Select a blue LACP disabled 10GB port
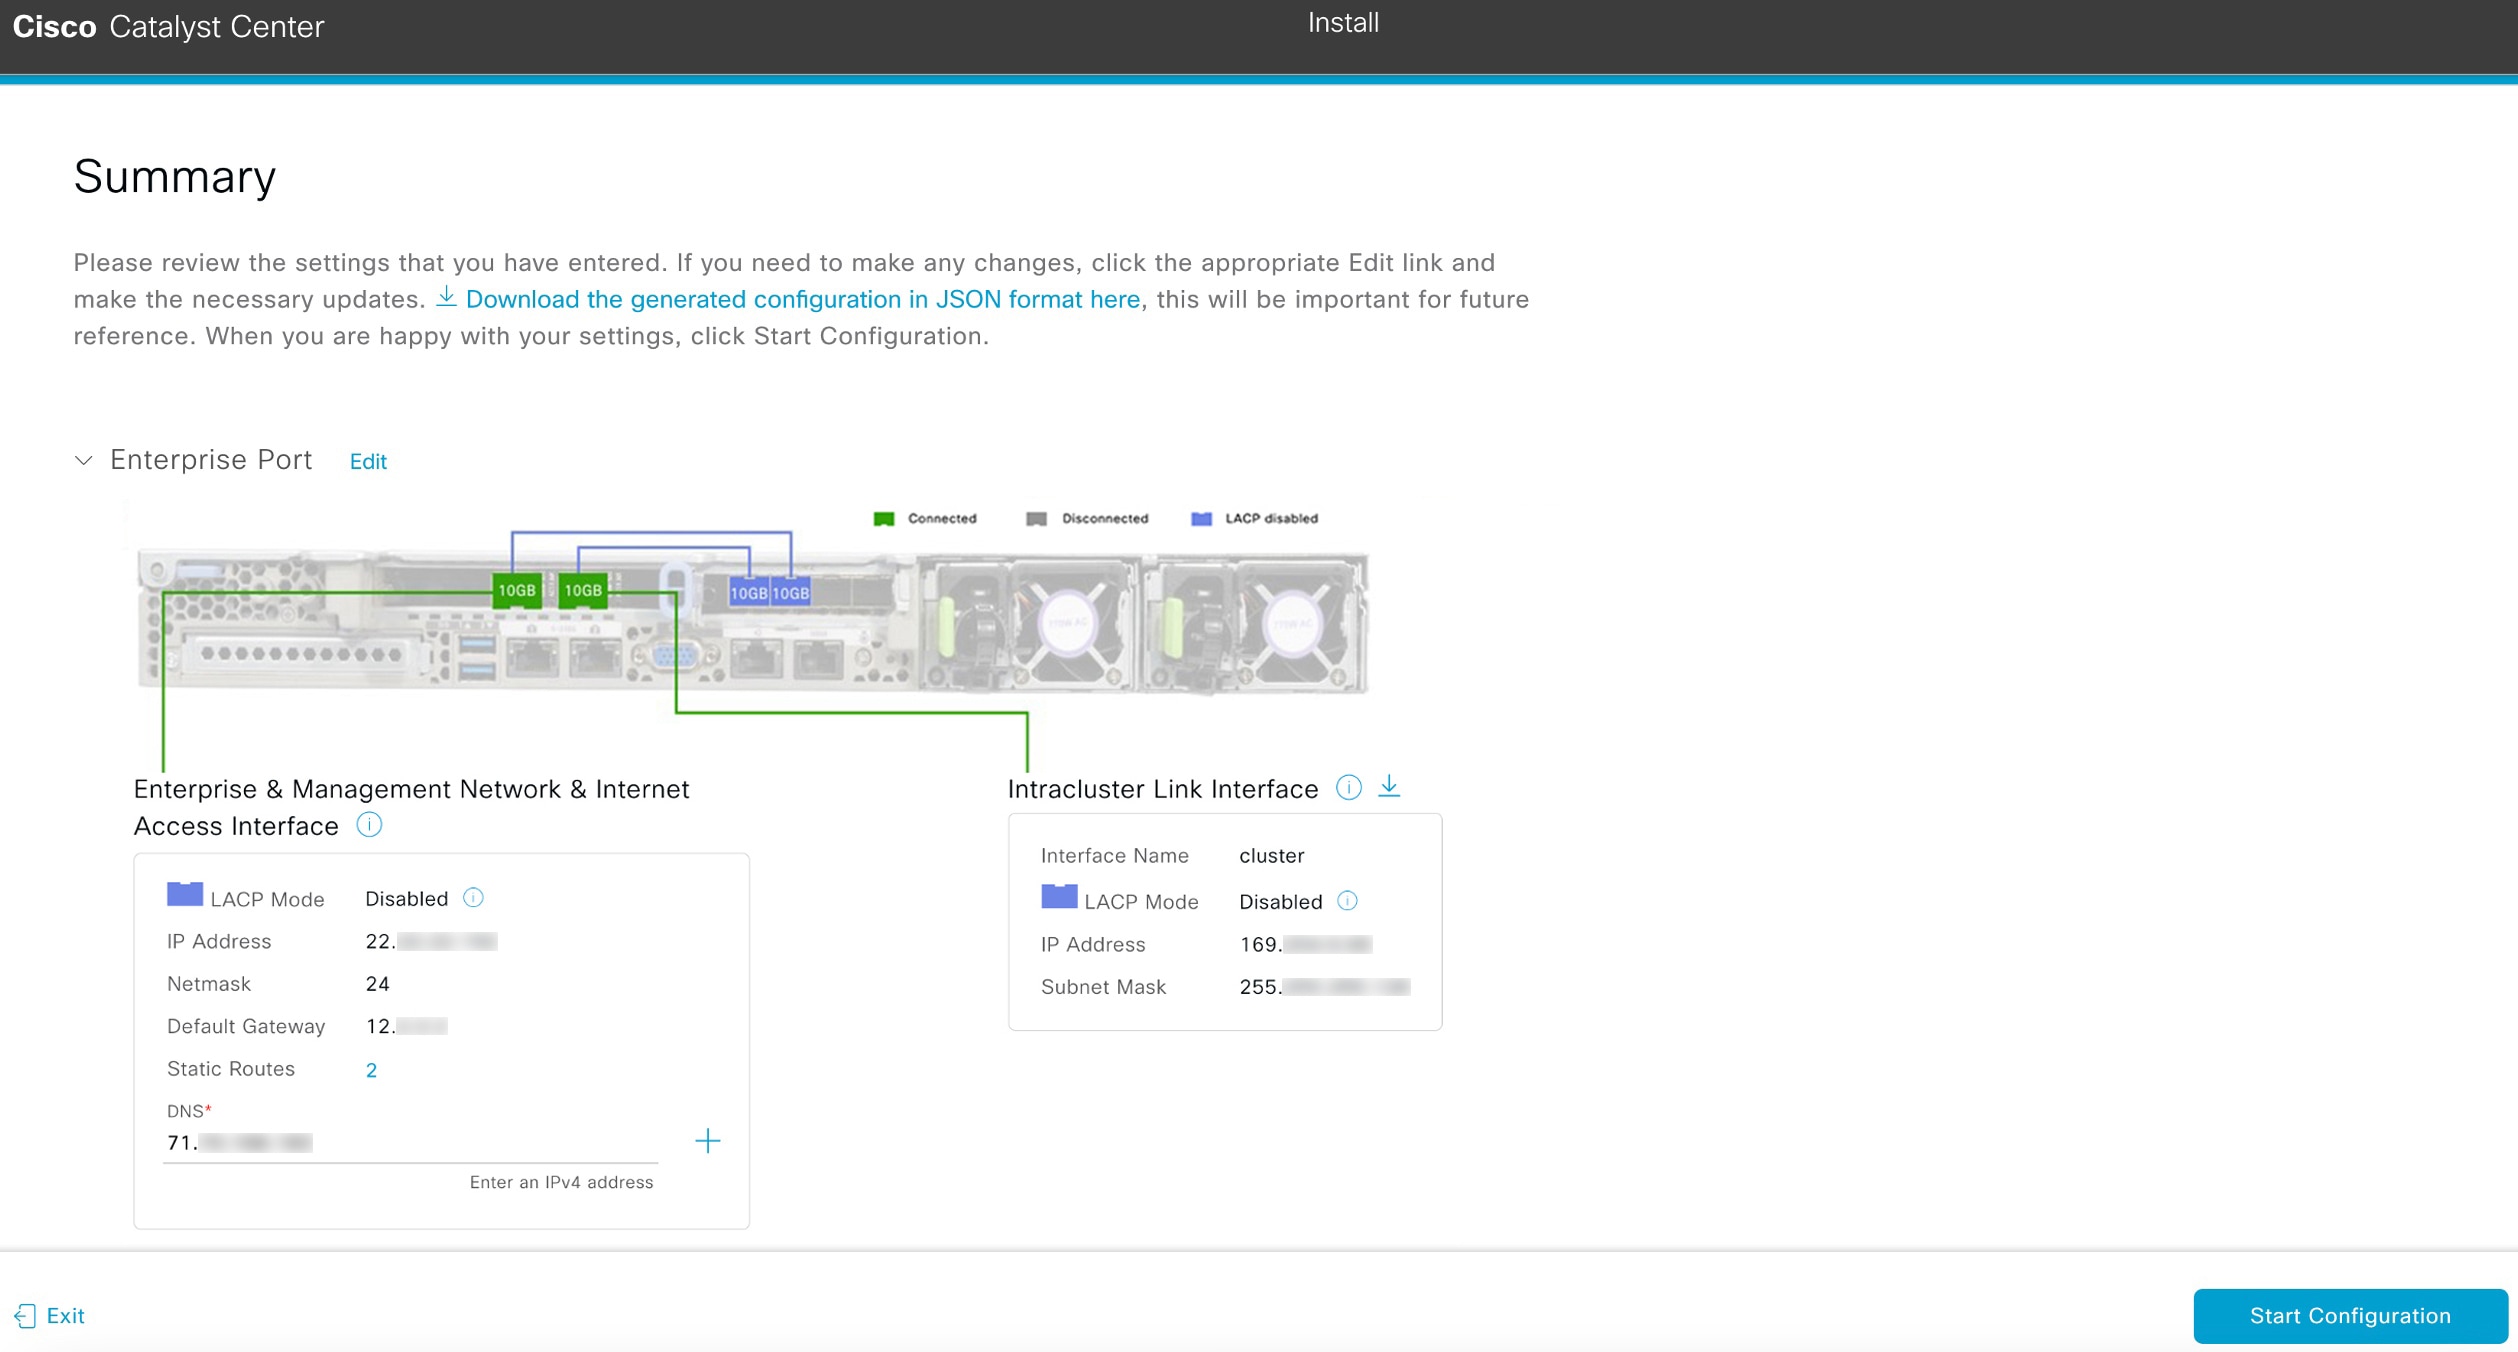 click(x=748, y=591)
